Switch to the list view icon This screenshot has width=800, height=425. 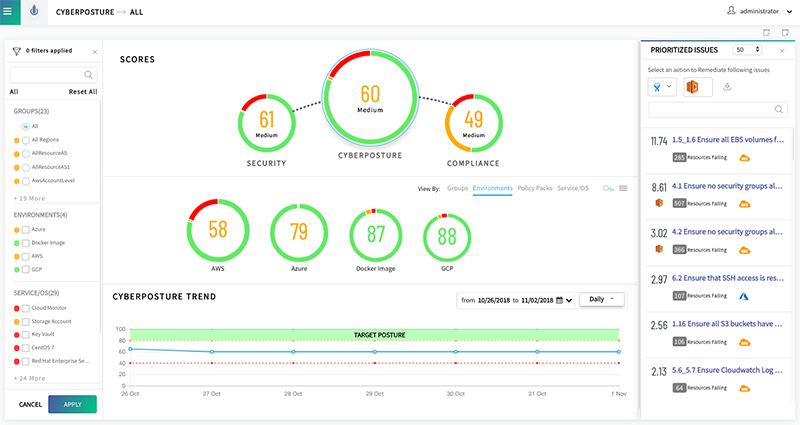pos(623,188)
